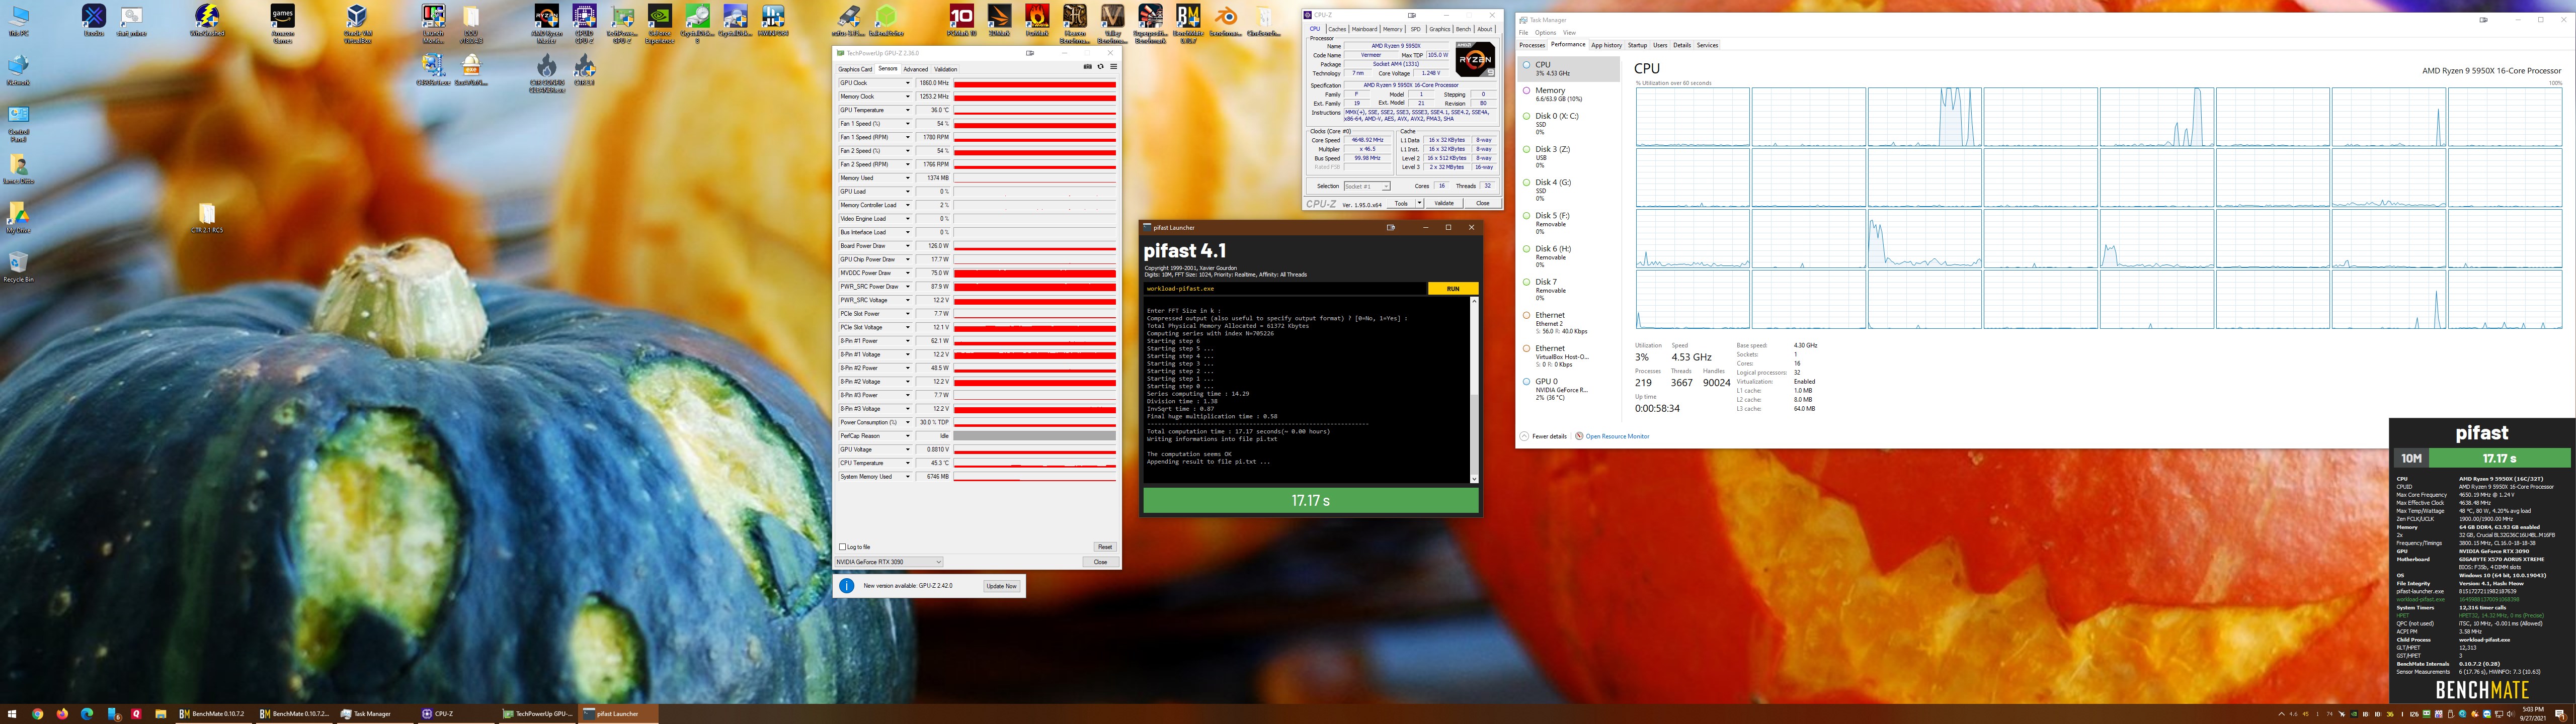Viewport: 2576px width, 724px height.
Task: Open the NVIDIA GeForce RTX 3090 GPU selector
Action: [x=889, y=562]
